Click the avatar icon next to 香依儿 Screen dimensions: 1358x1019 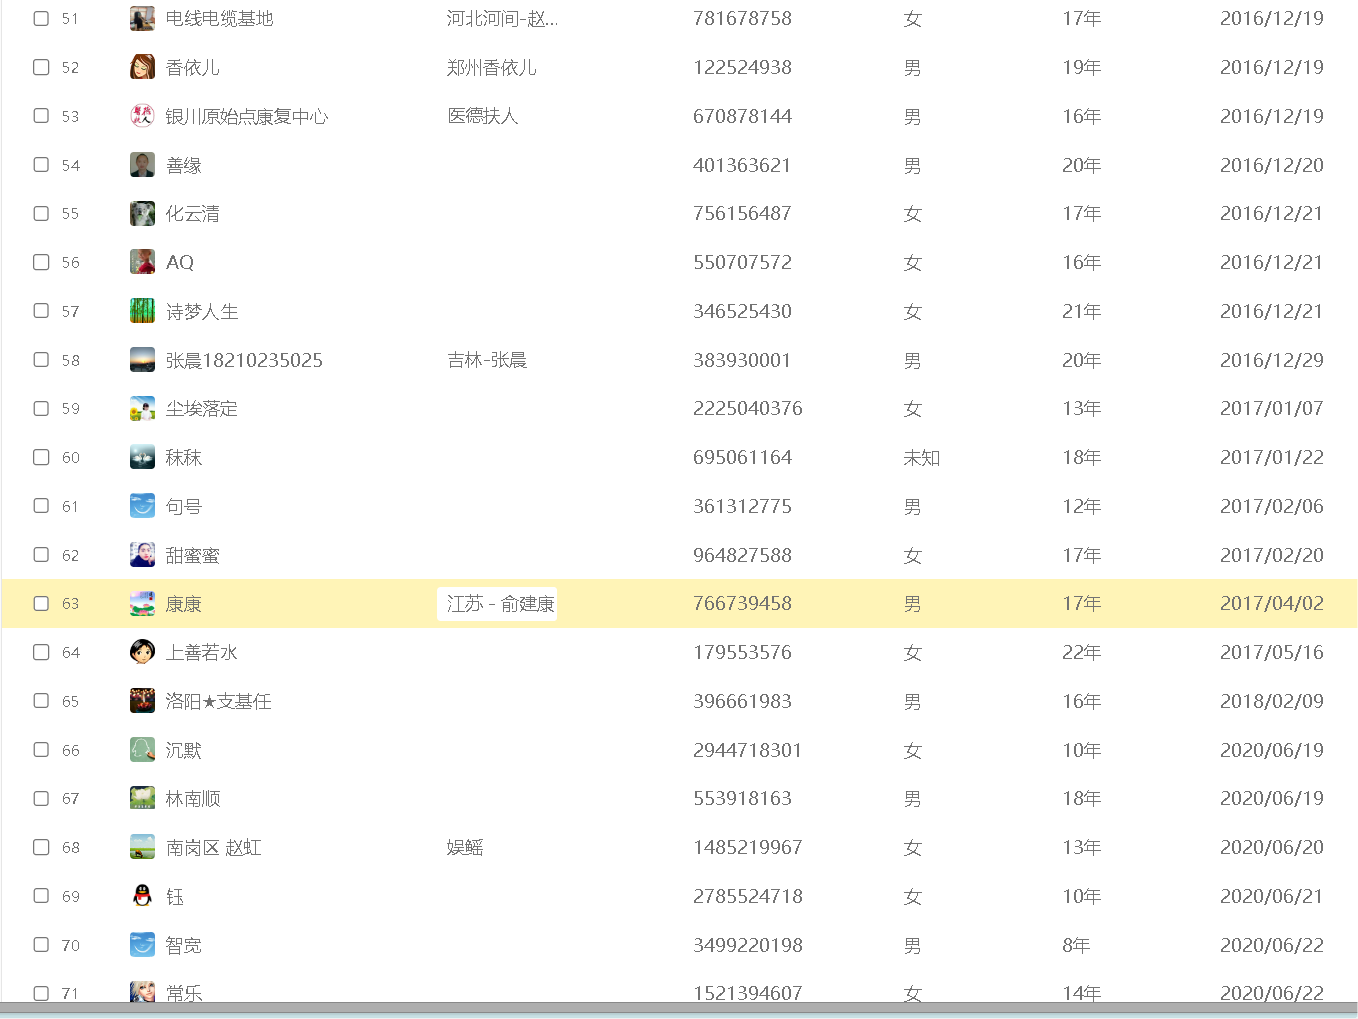pyautogui.click(x=142, y=67)
